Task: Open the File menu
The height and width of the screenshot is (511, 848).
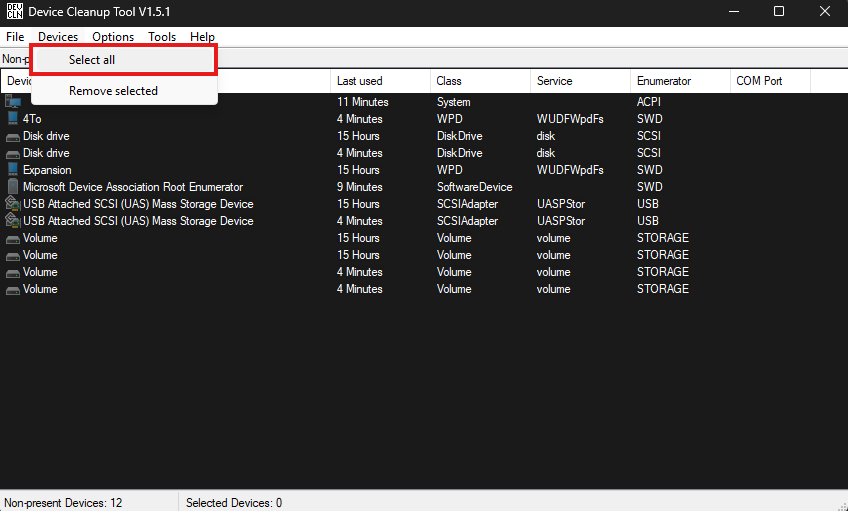Action: click(15, 37)
